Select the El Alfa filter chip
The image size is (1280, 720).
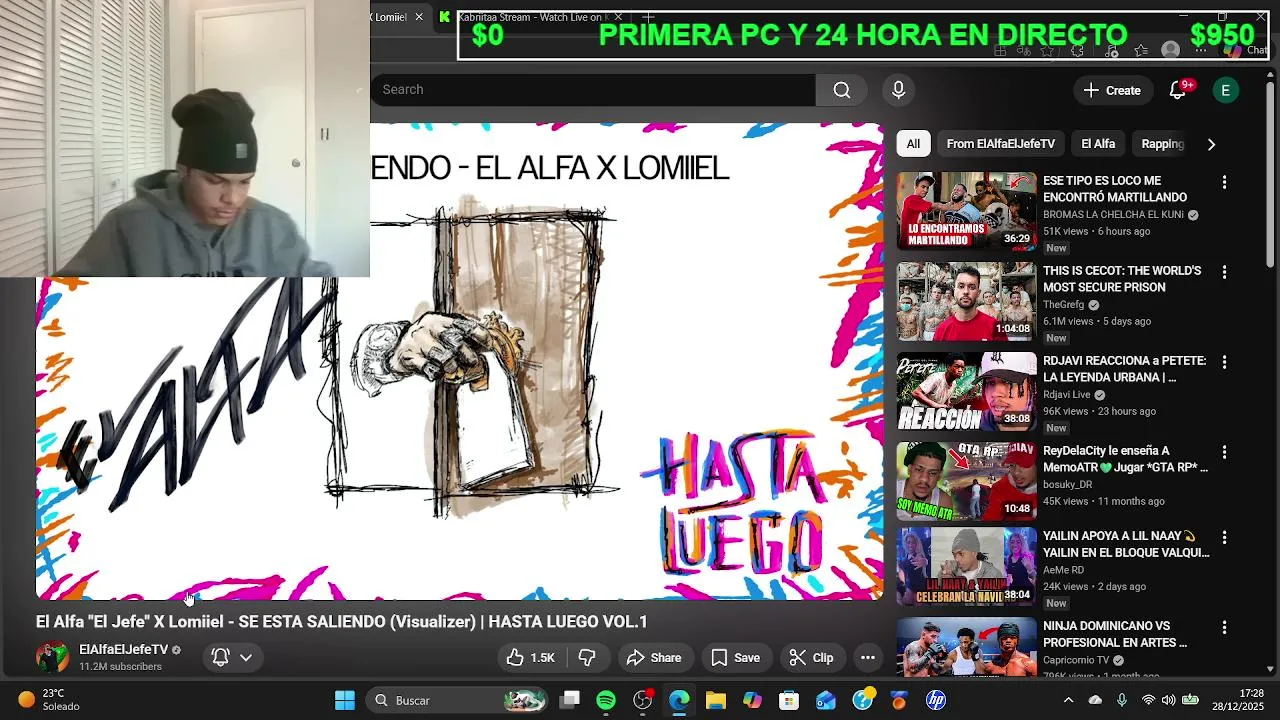point(1098,144)
